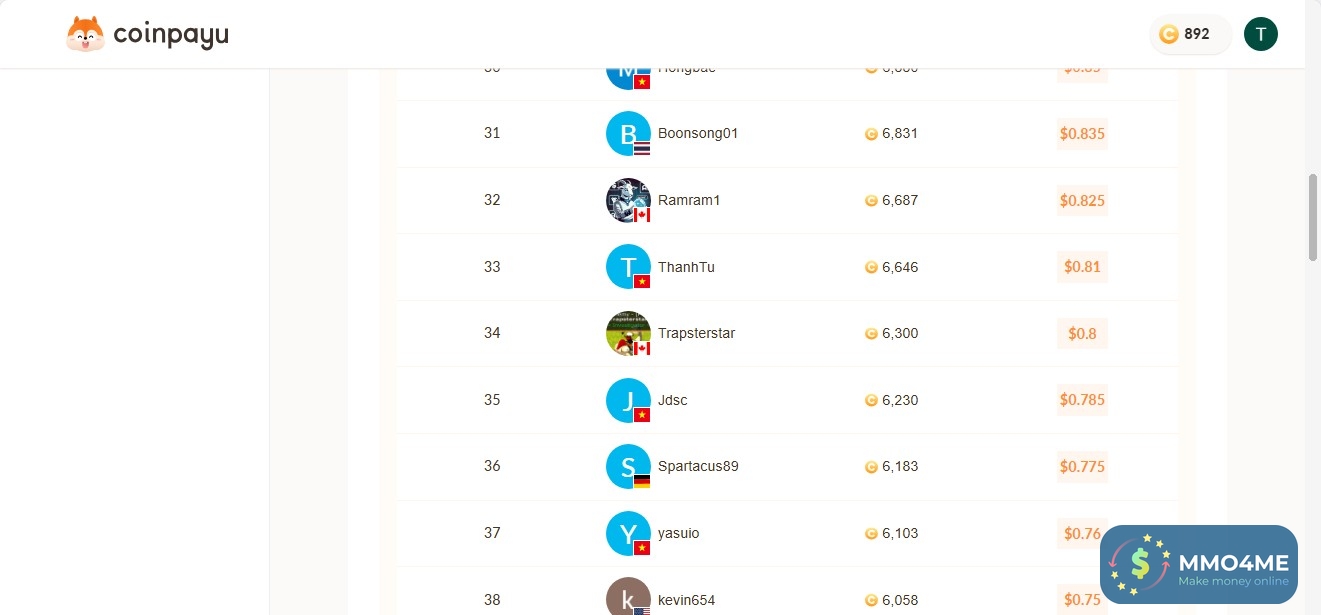Click ThanhTu's avatar icon

(628, 267)
